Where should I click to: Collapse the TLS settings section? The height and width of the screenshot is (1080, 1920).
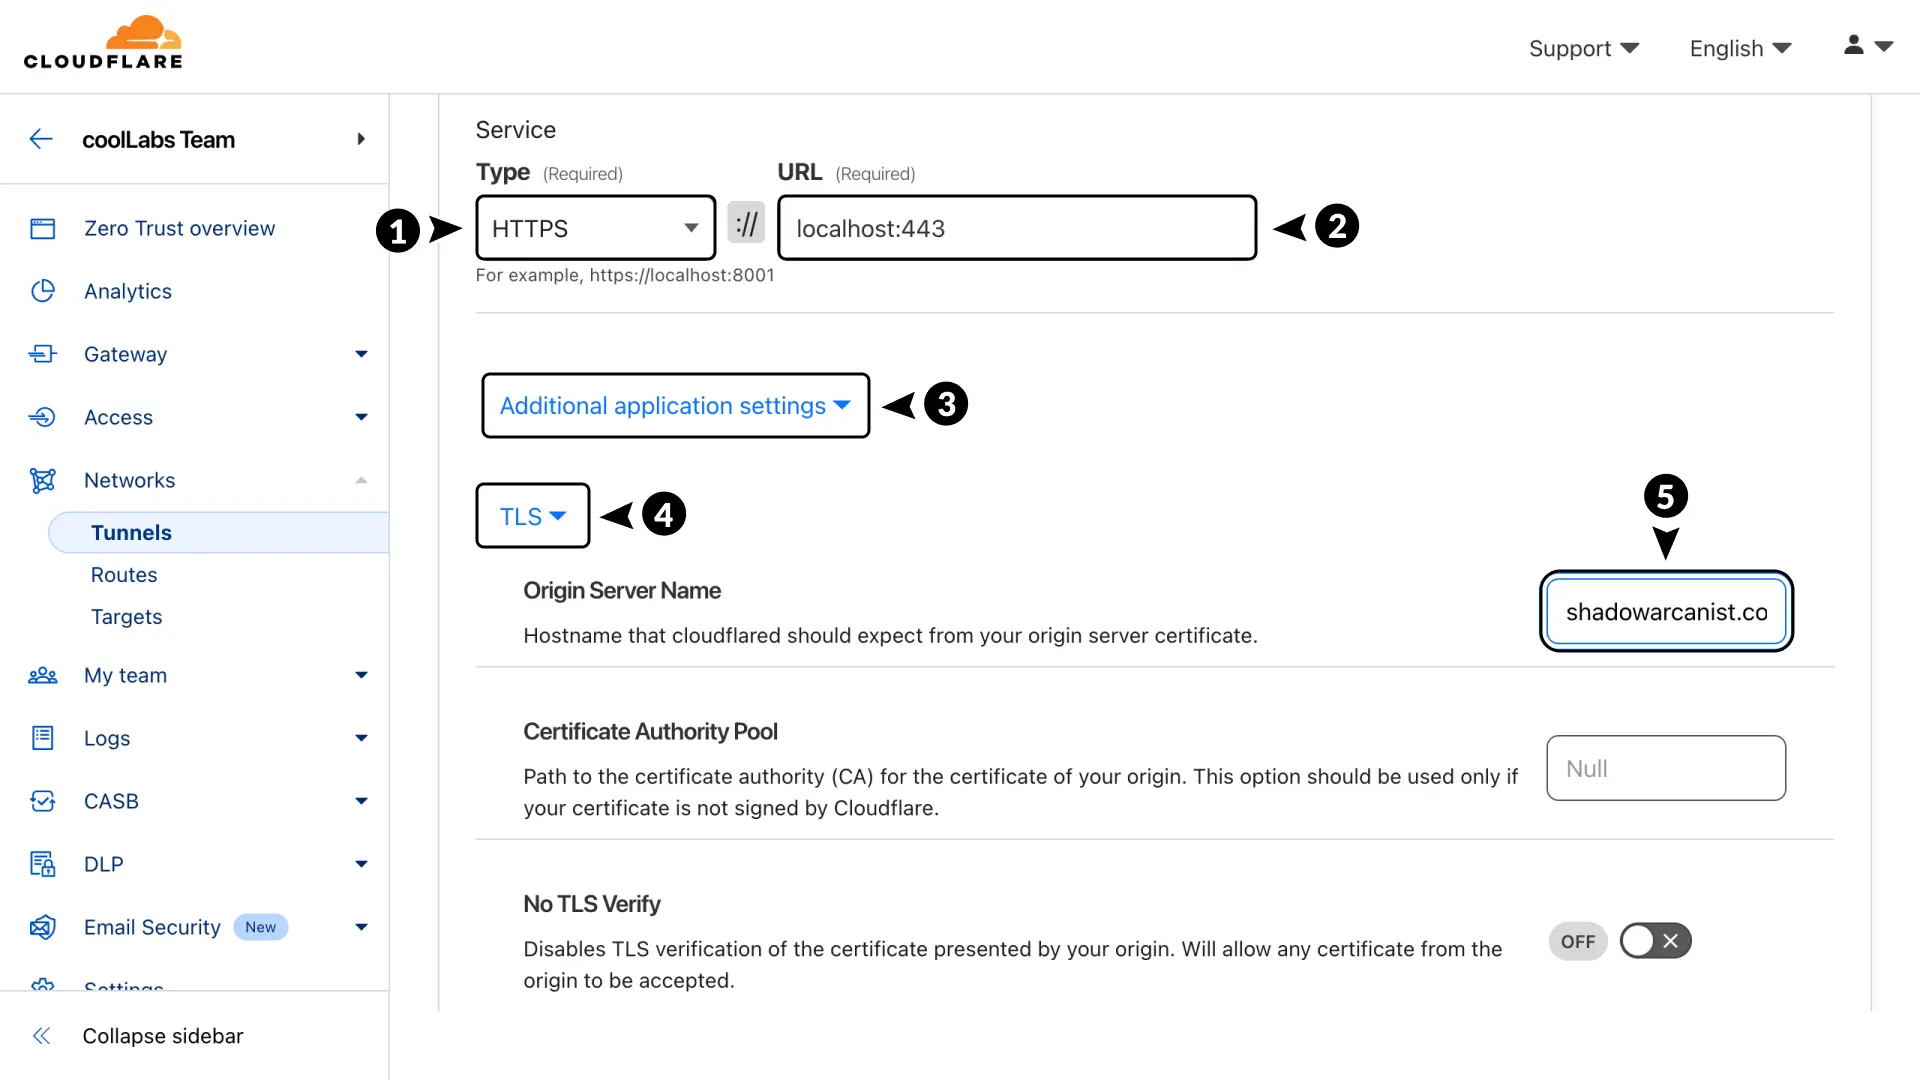pos(533,516)
